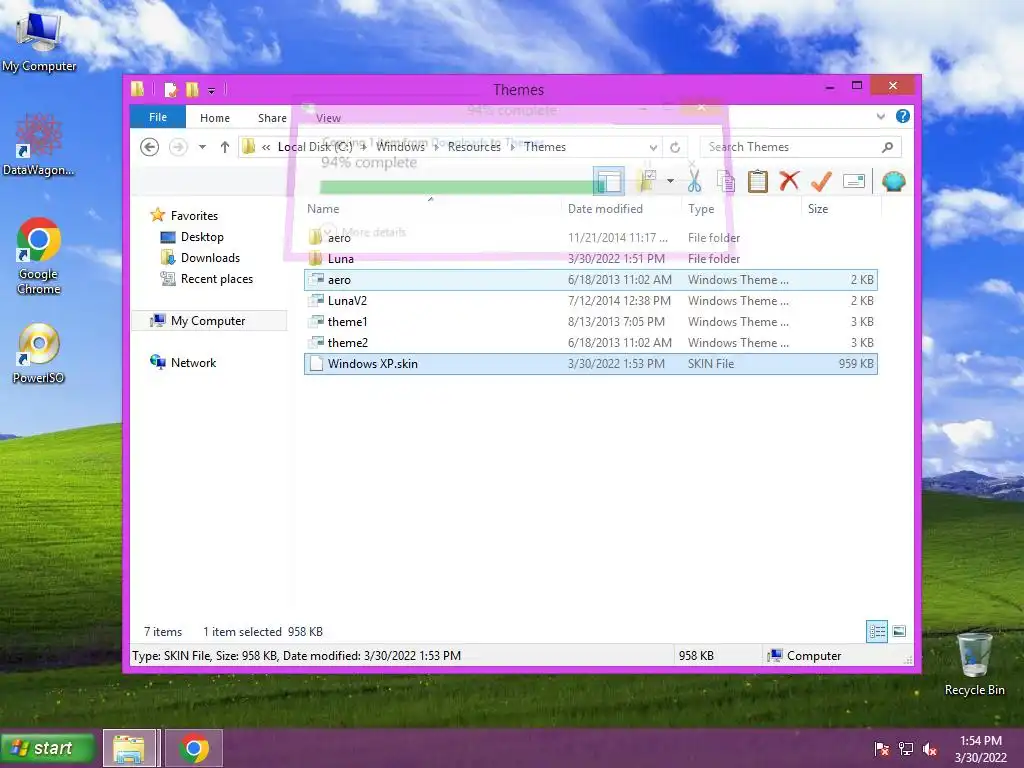This screenshot has height=768, width=1024.
Task: Open Desktop in the navigation pane
Action: pos(202,236)
